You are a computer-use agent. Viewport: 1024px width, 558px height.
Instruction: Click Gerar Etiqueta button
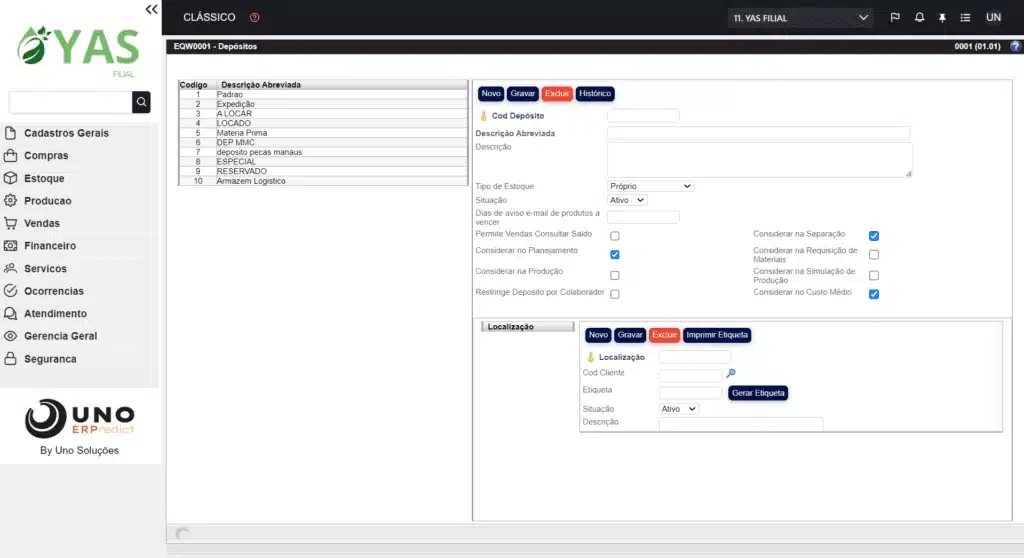click(758, 393)
